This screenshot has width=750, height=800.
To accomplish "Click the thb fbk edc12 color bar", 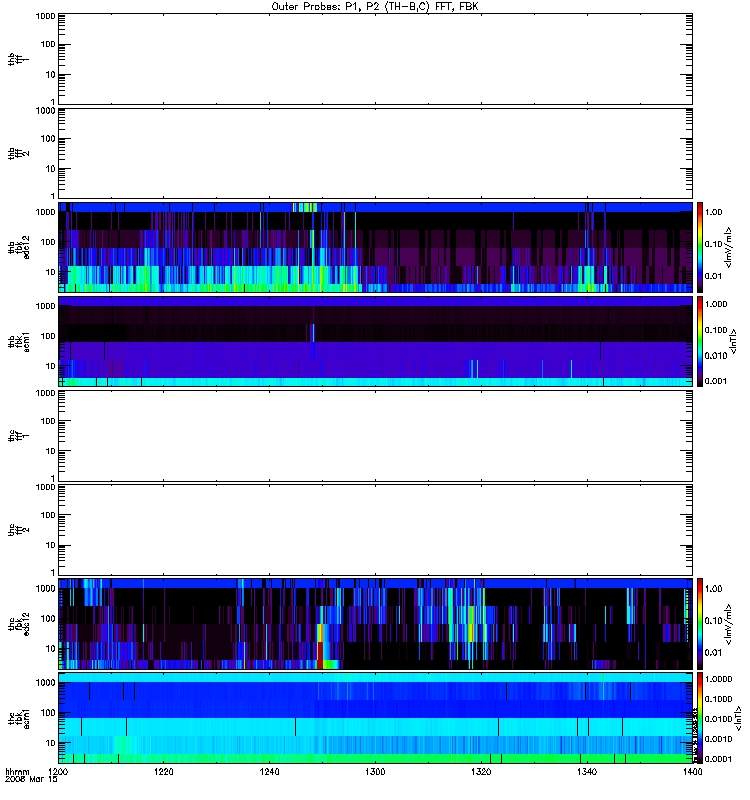I will point(700,247).
